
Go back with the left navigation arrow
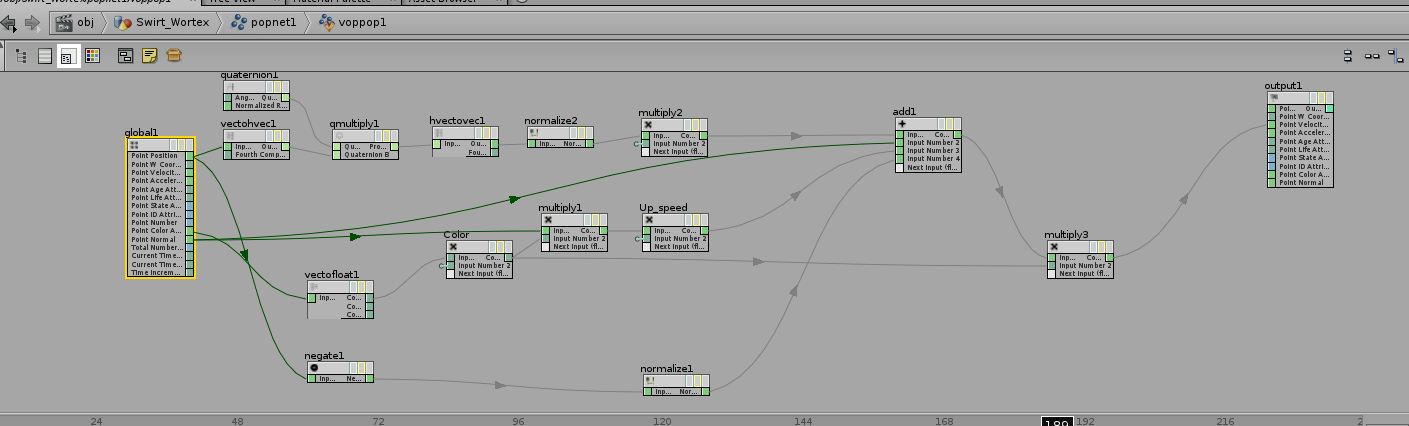(10, 22)
